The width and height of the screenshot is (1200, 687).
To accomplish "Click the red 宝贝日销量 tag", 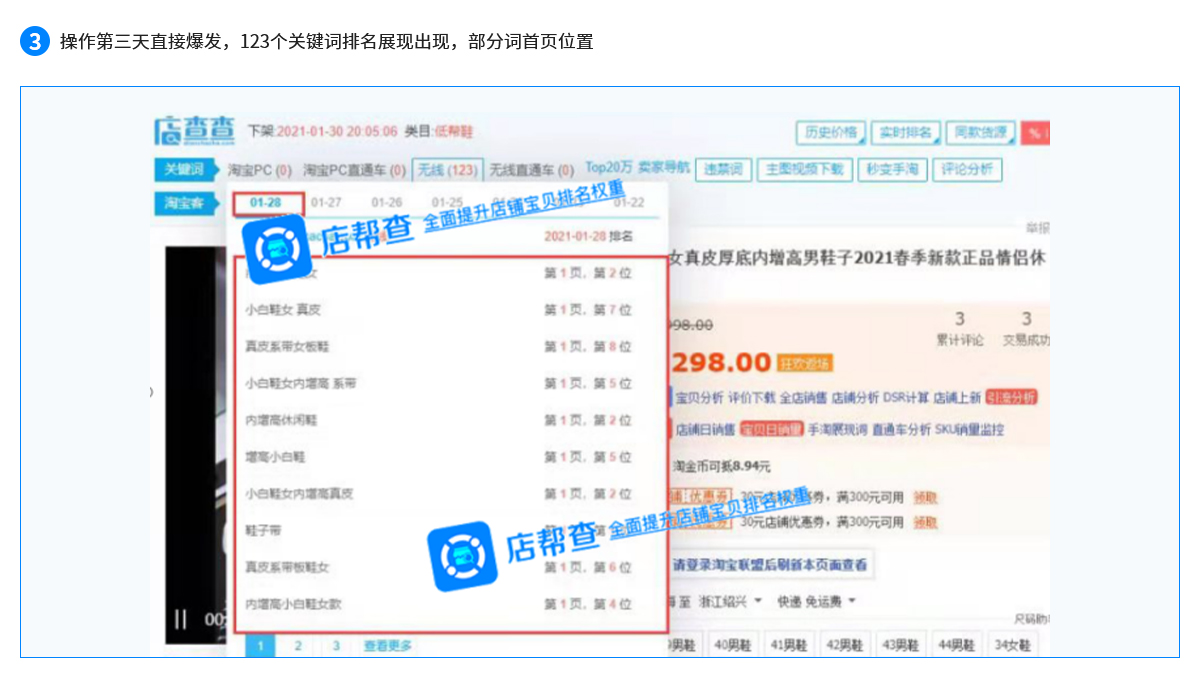I will pyautogui.click(x=771, y=430).
